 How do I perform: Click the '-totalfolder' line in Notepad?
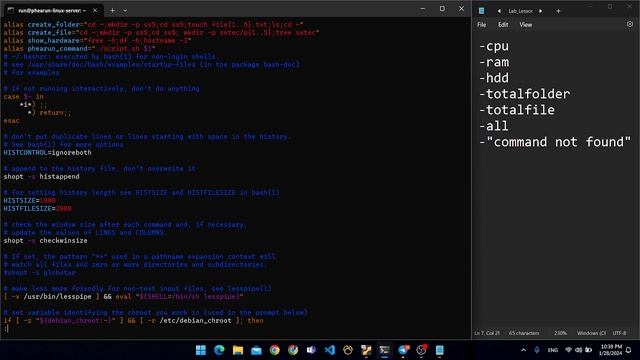[524, 94]
